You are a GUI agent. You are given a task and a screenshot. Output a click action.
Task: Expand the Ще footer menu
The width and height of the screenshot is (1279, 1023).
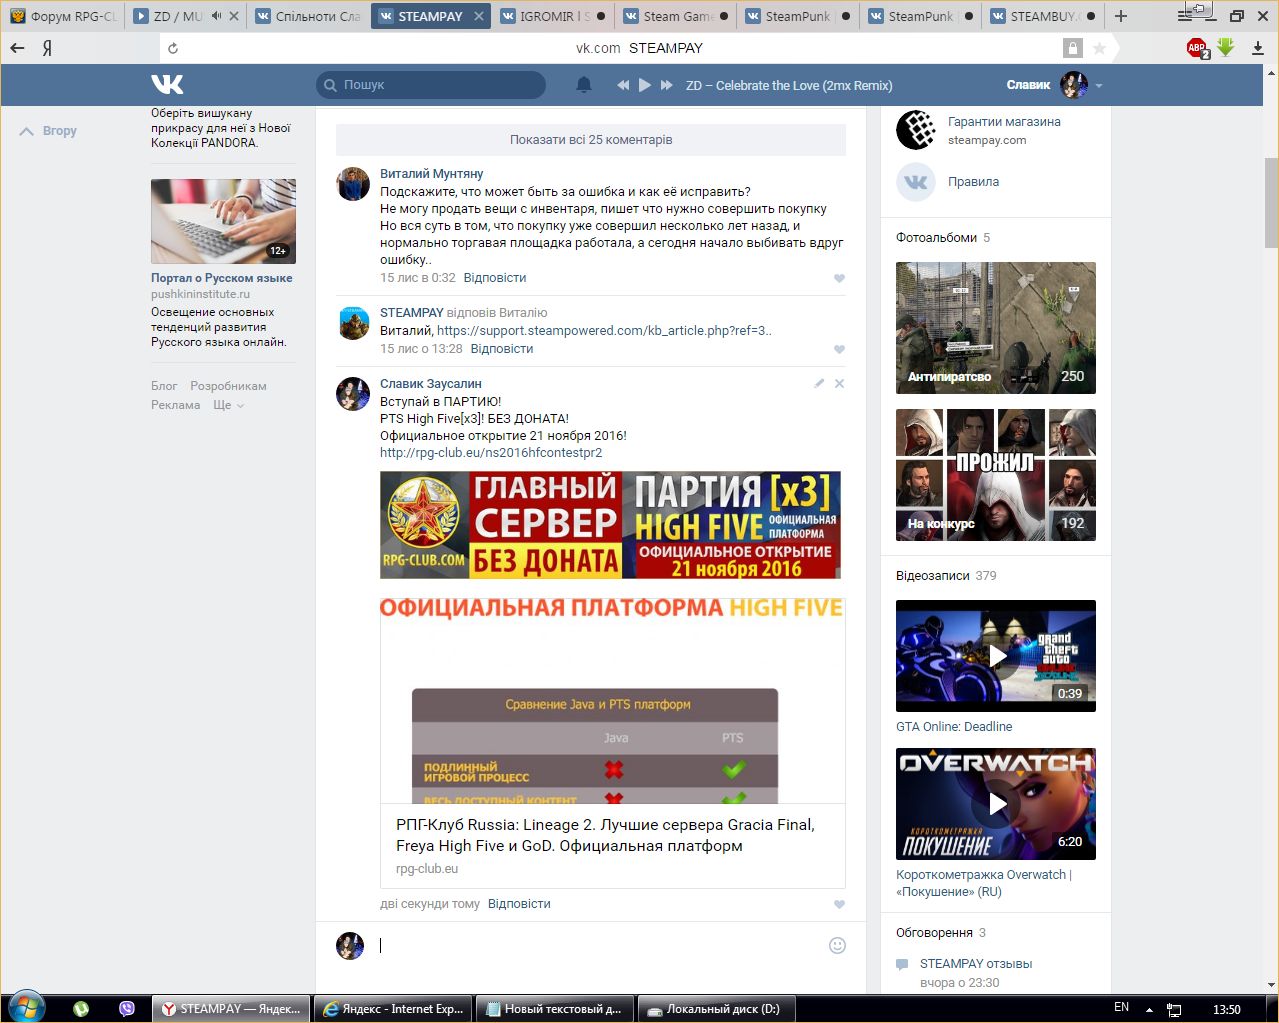point(228,405)
